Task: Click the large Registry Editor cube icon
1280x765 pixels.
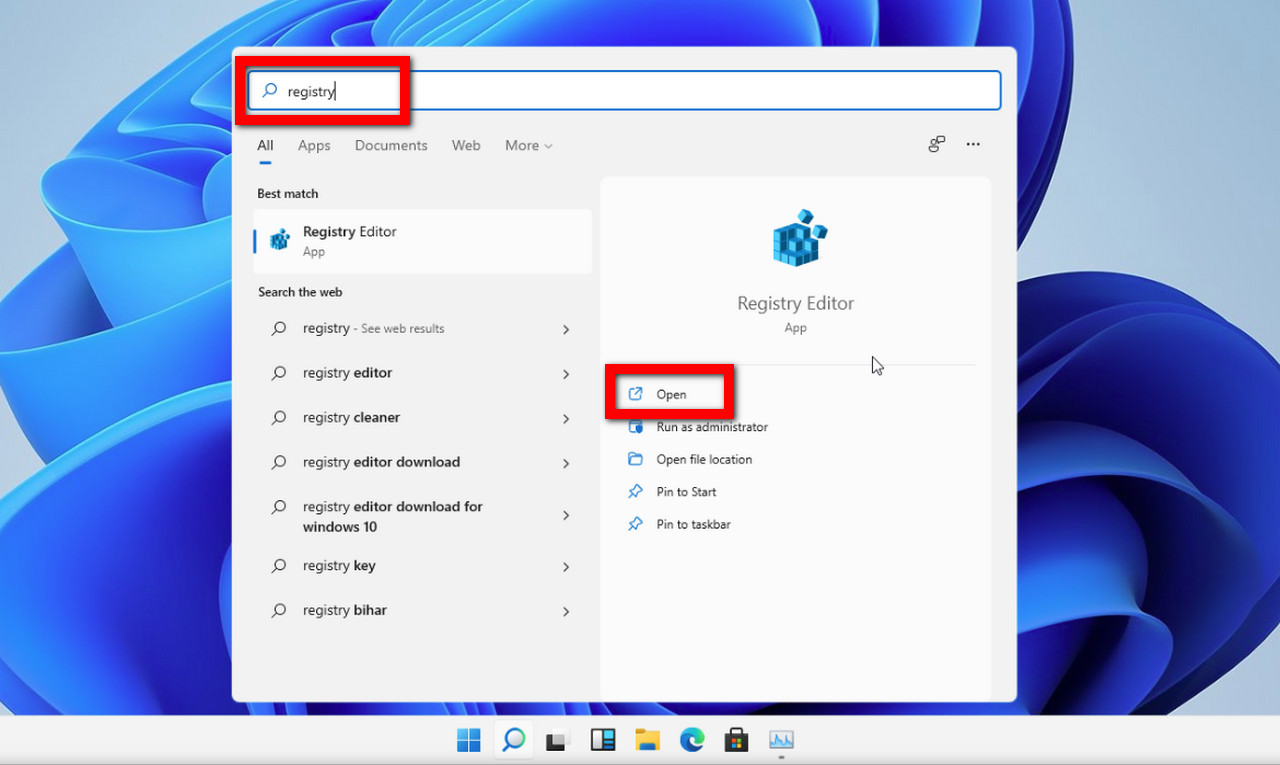Action: (x=799, y=238)
